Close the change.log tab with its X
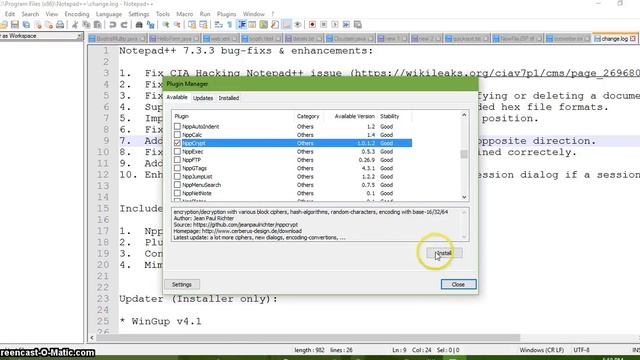 [633, 39]
